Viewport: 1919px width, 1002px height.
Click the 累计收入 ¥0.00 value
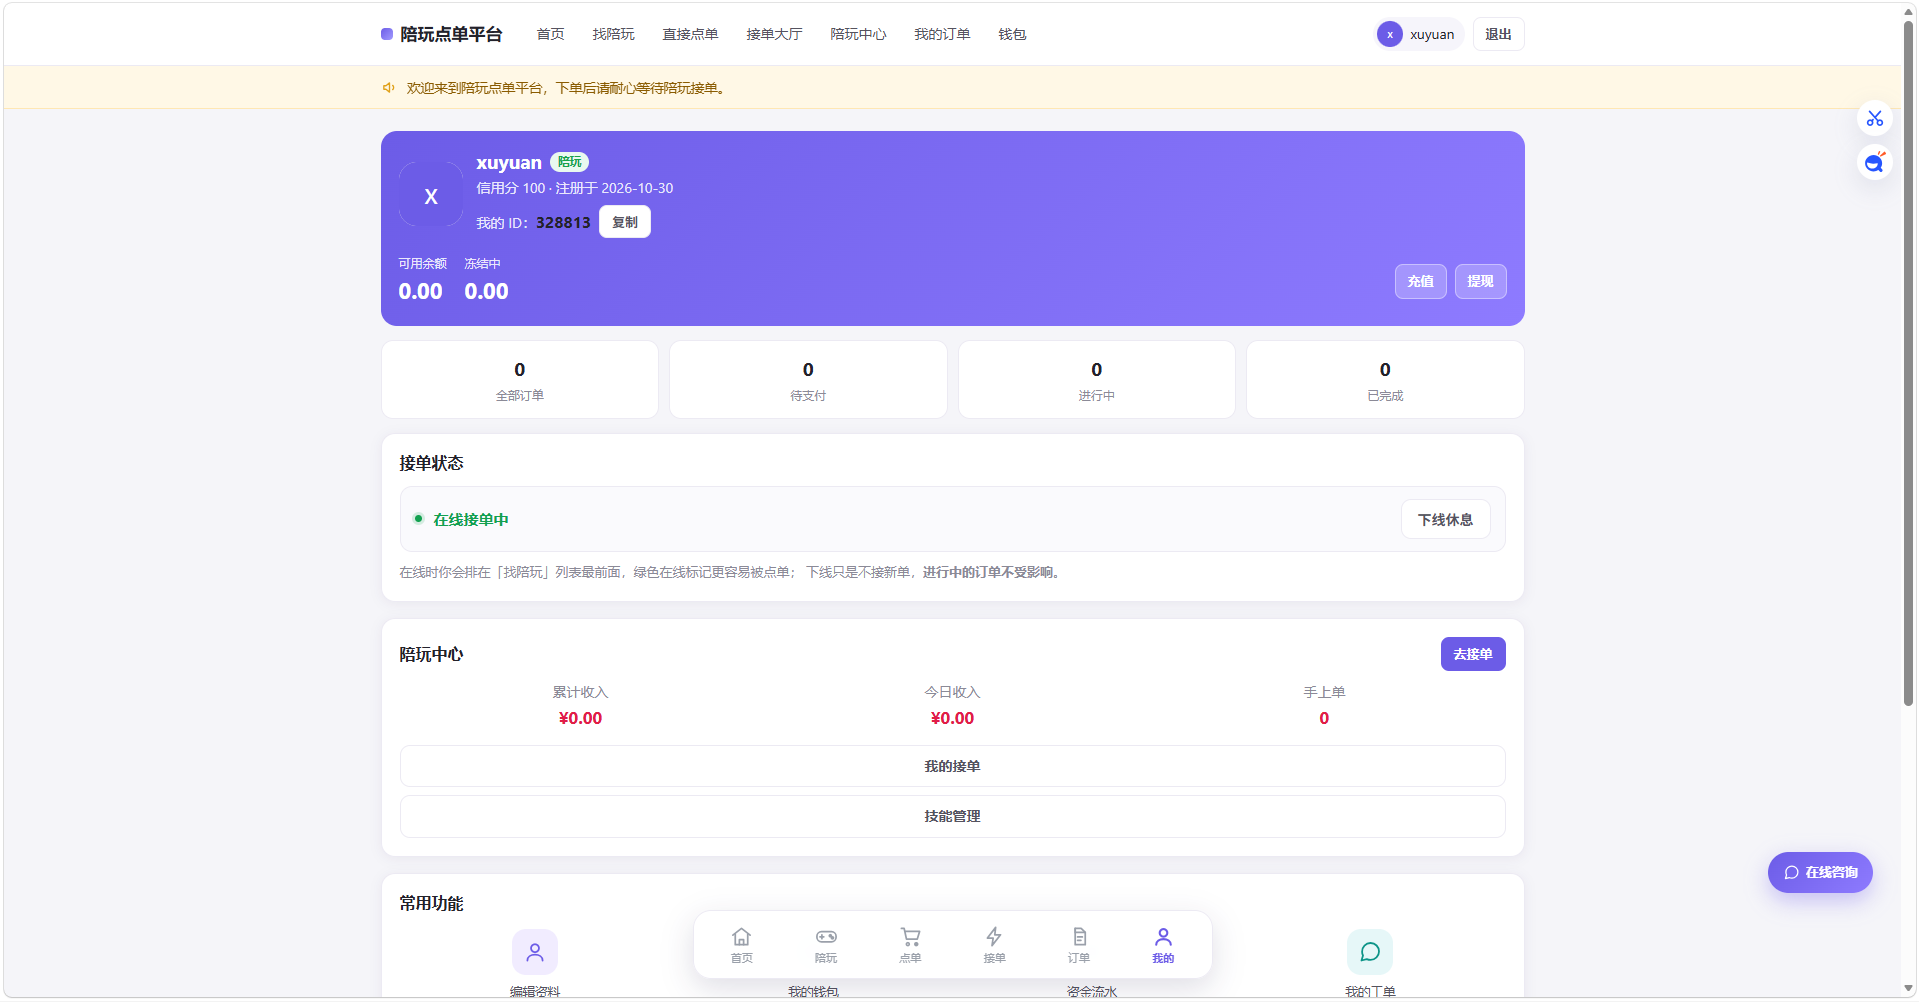point(580,718)
